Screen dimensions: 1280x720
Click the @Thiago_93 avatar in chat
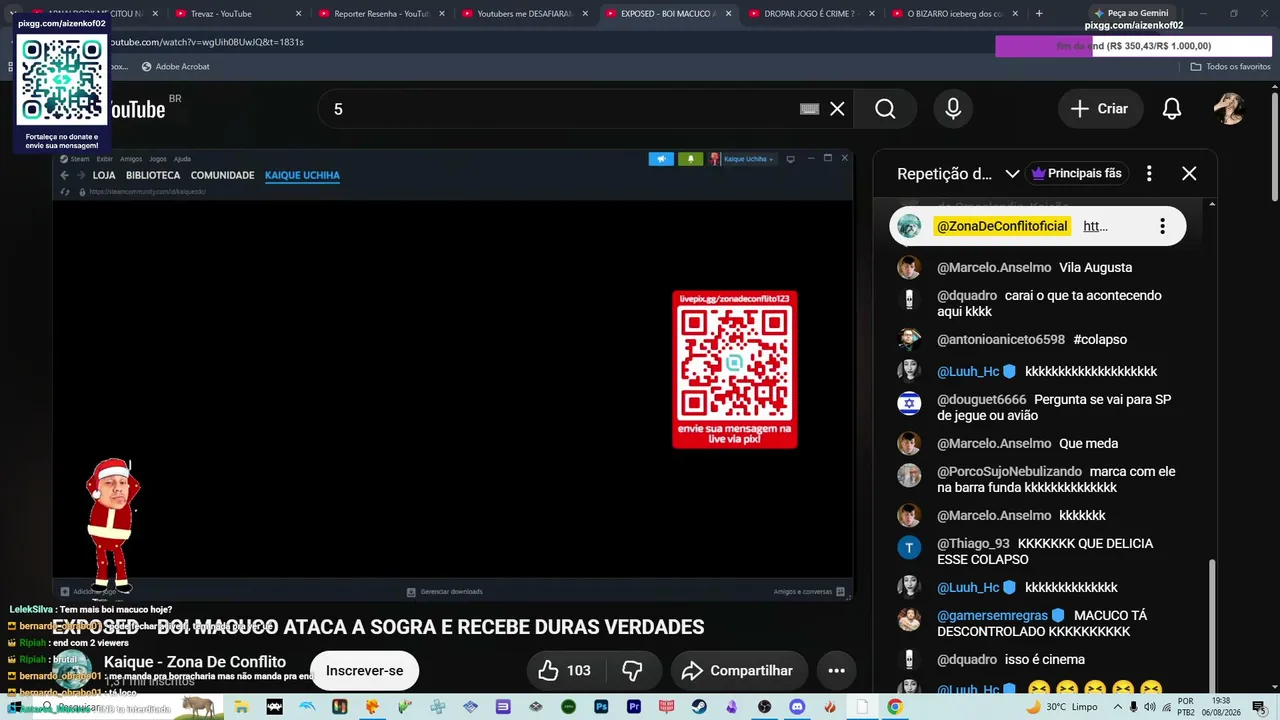(909, 547)
